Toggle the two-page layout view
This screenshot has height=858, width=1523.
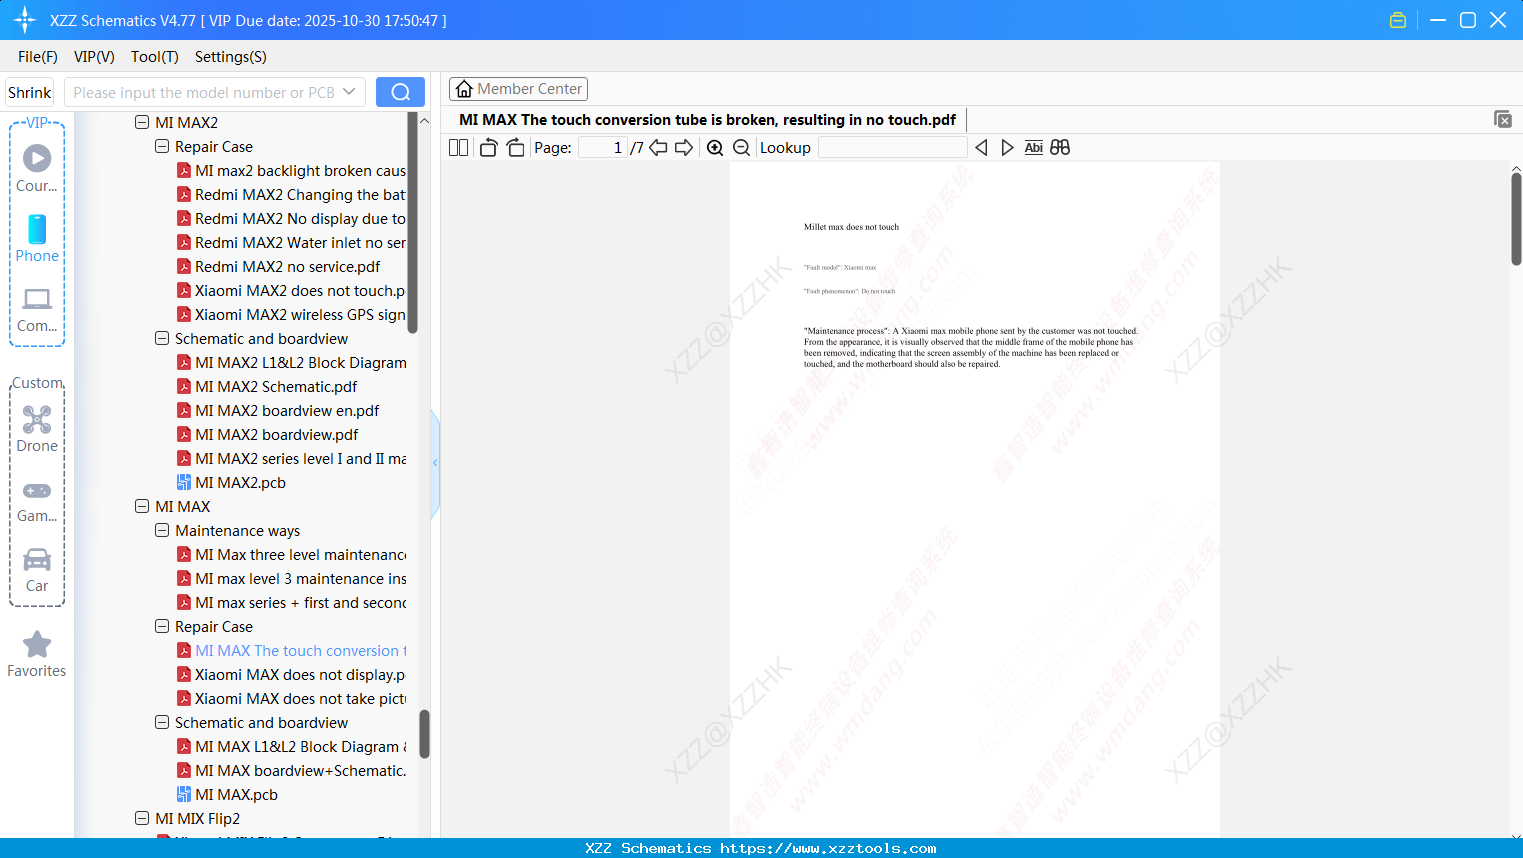(x=458, y=148)
